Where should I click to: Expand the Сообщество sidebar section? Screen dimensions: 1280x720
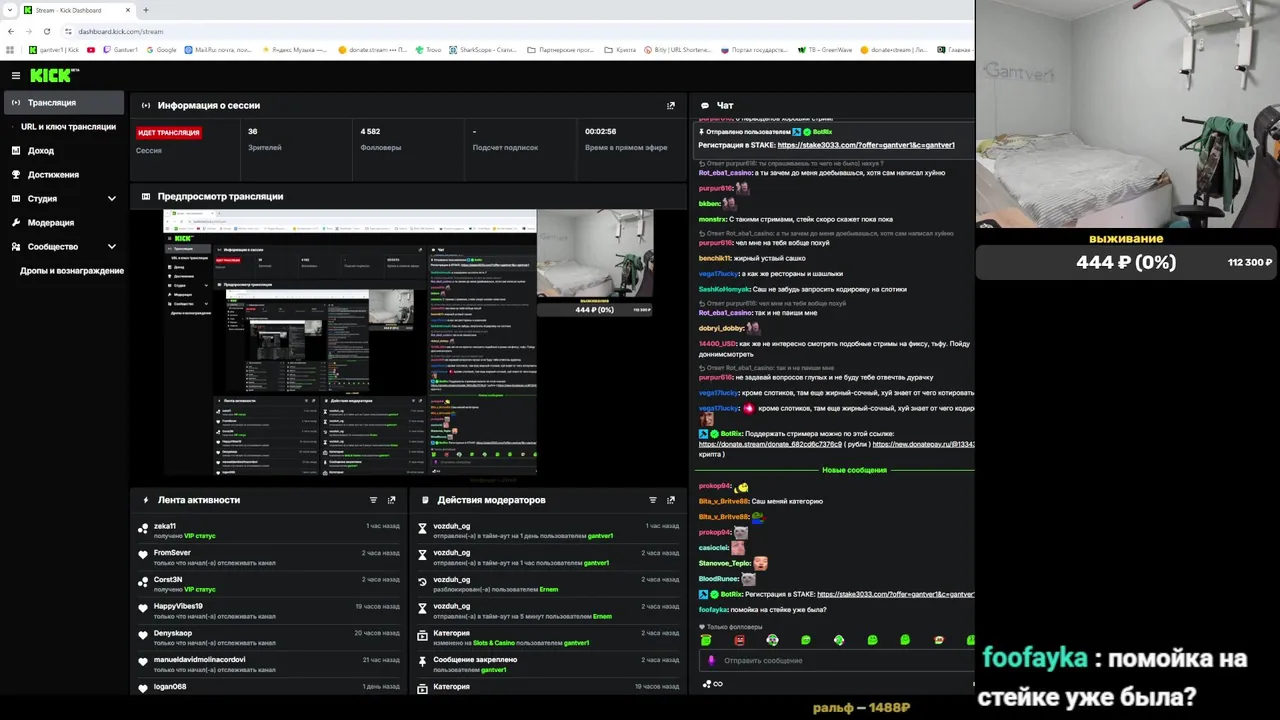click(x=112, y=247)
